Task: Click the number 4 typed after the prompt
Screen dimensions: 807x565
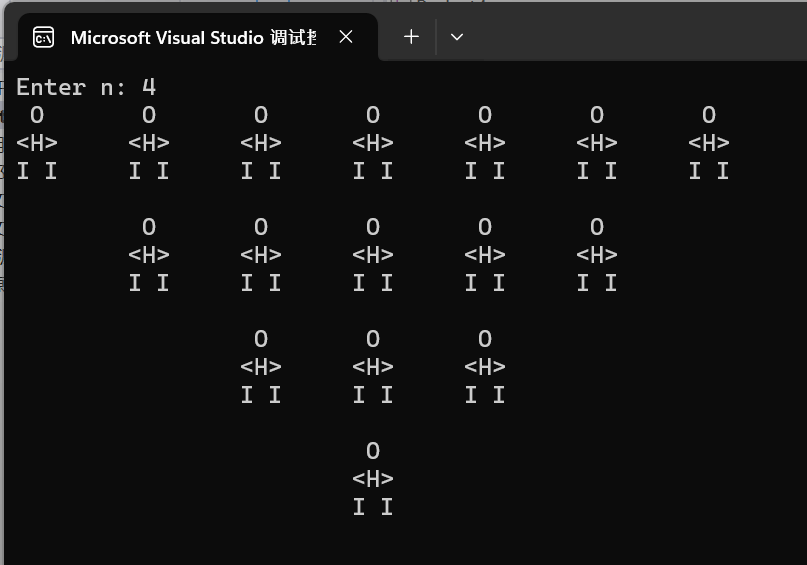Action: point(149,87)
